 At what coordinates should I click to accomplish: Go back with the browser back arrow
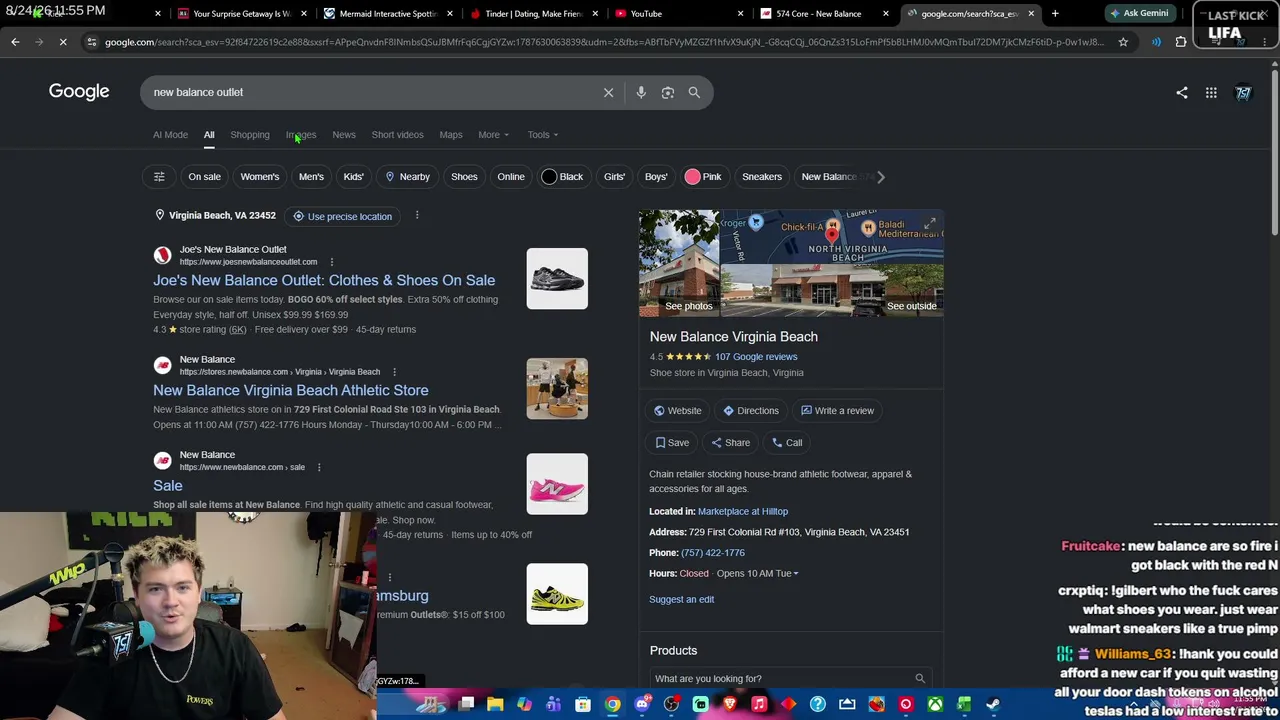(15, 42)
